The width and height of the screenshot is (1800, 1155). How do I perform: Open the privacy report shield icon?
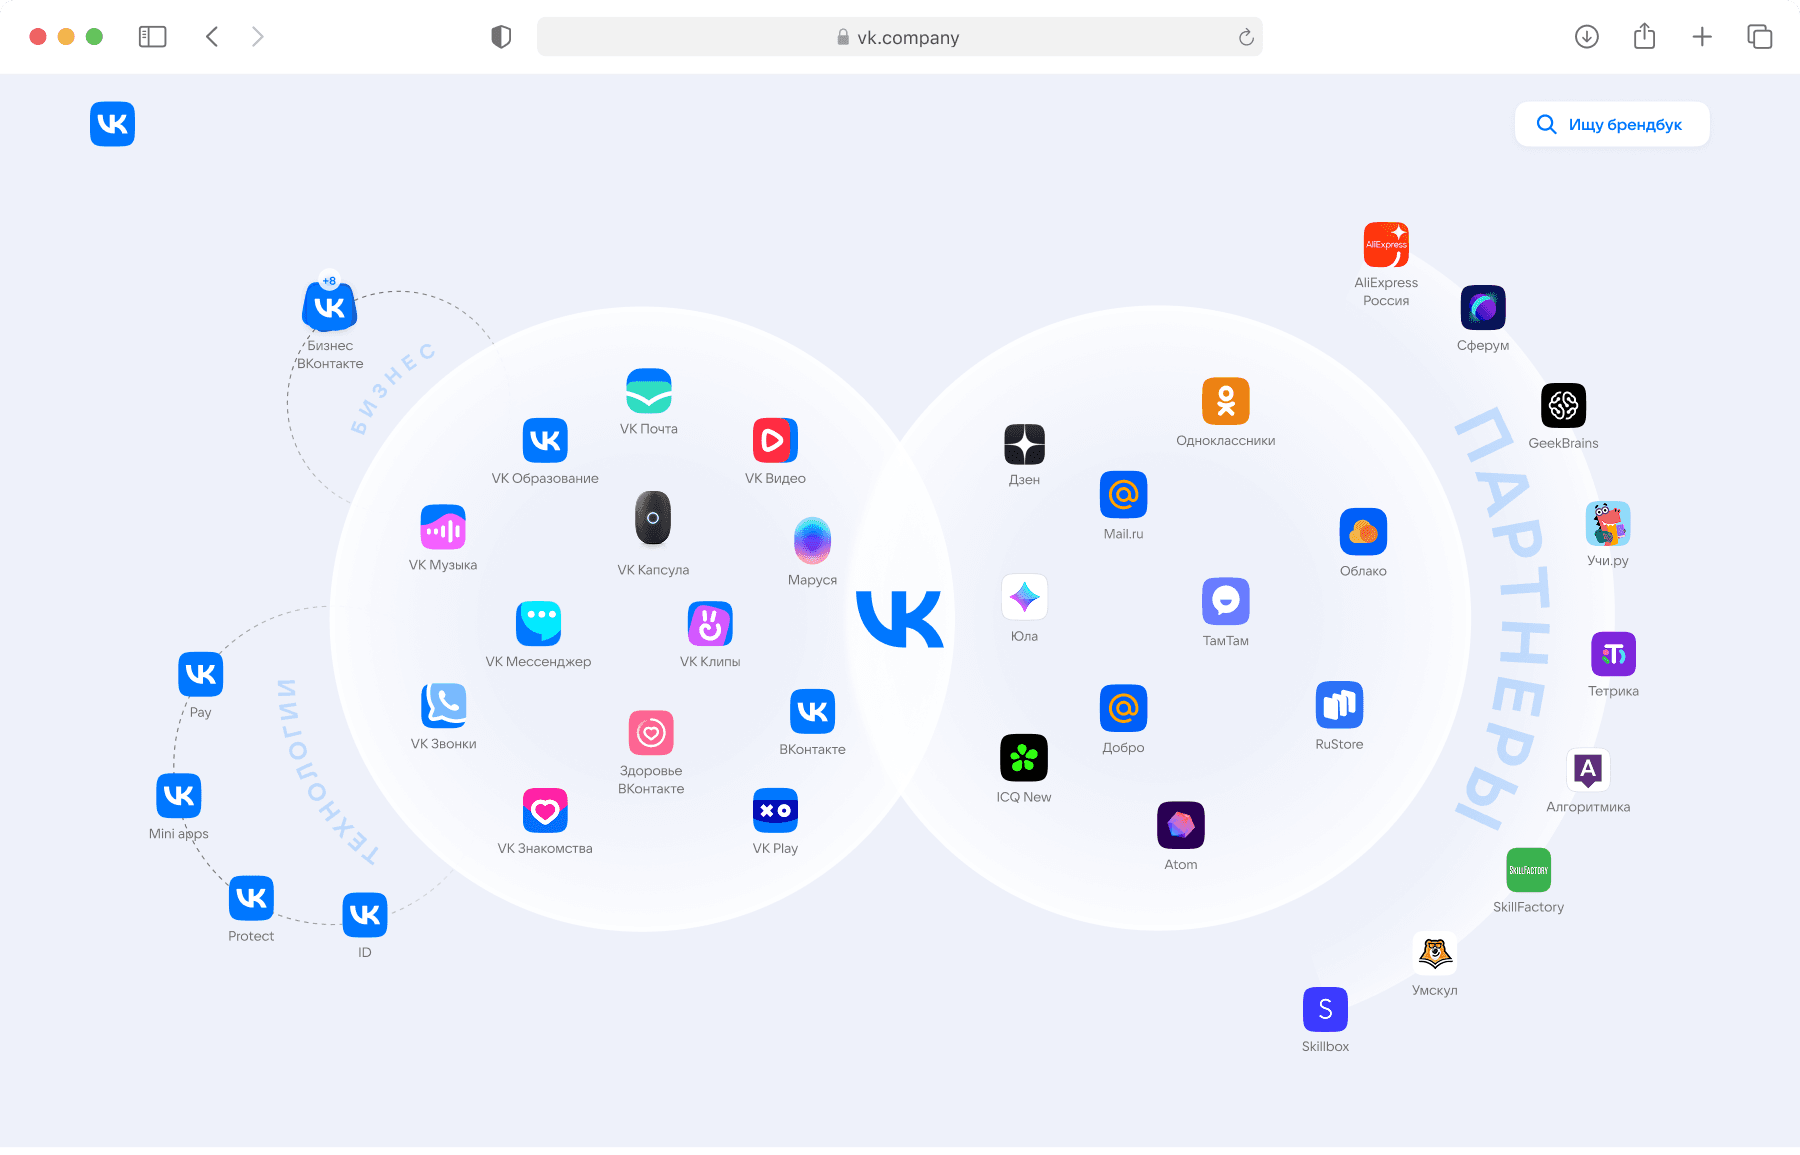[501, 37]
